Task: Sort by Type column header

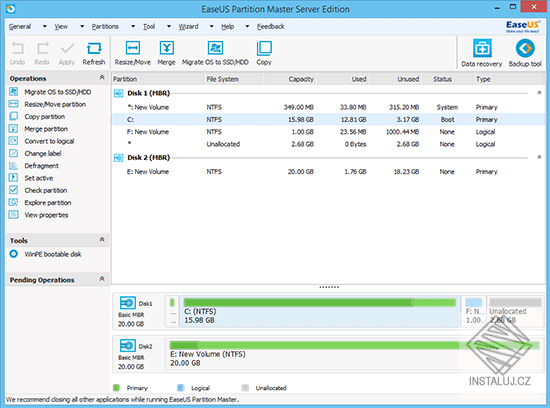Action: 509,79
